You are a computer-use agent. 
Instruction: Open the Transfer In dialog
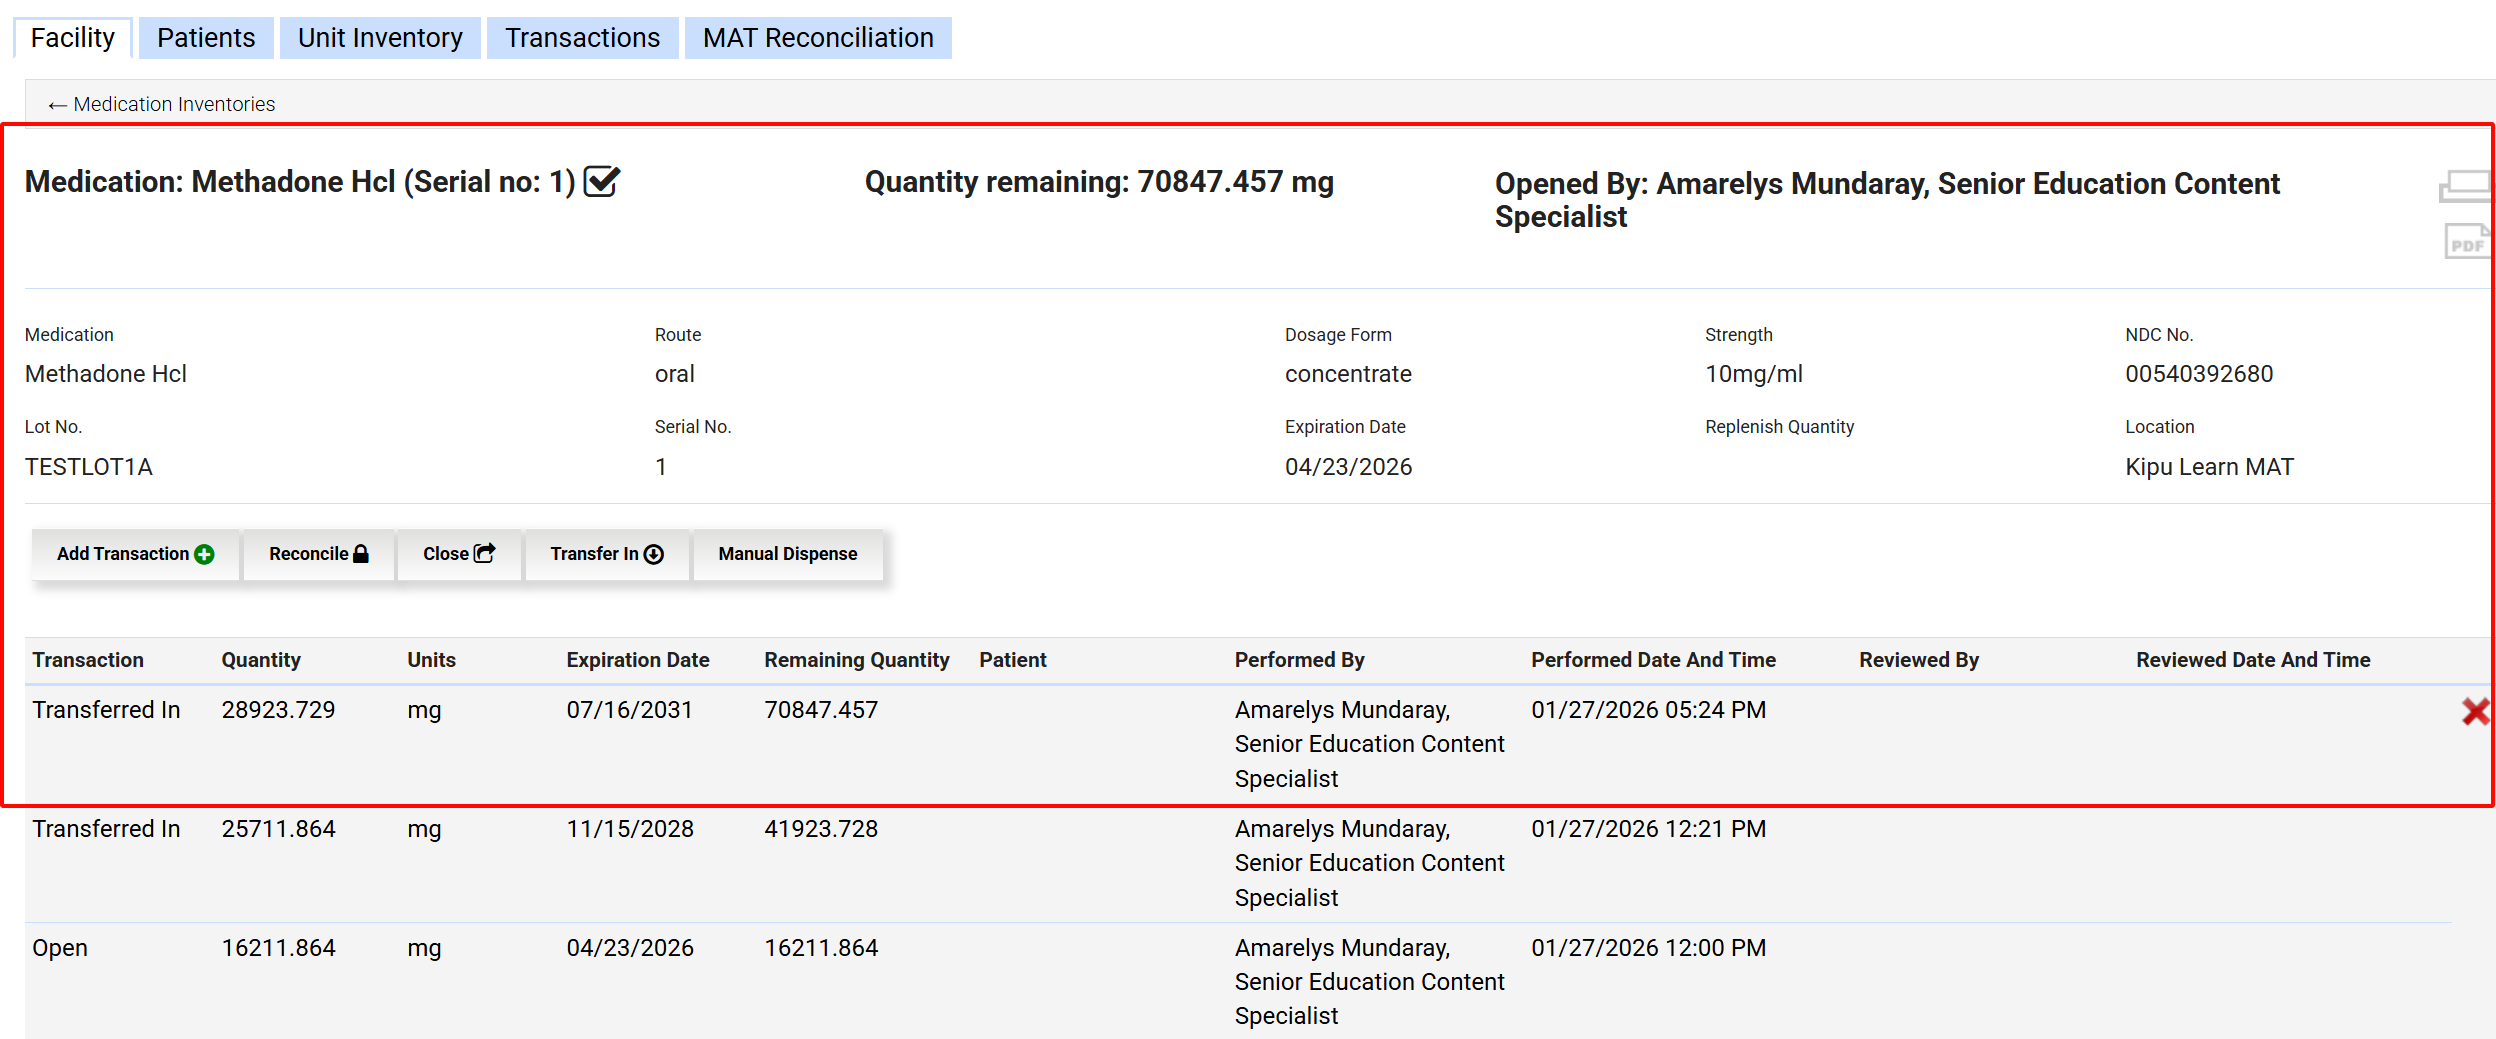[x=606, y=554]
